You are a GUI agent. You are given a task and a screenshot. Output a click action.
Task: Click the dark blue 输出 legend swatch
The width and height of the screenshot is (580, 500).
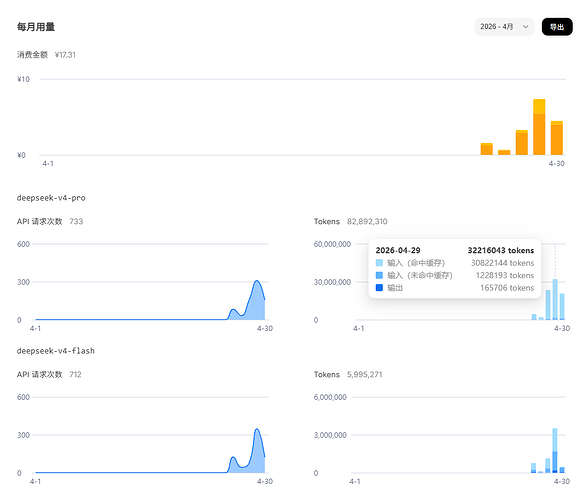pyautogui.click(x=379, y=287)
